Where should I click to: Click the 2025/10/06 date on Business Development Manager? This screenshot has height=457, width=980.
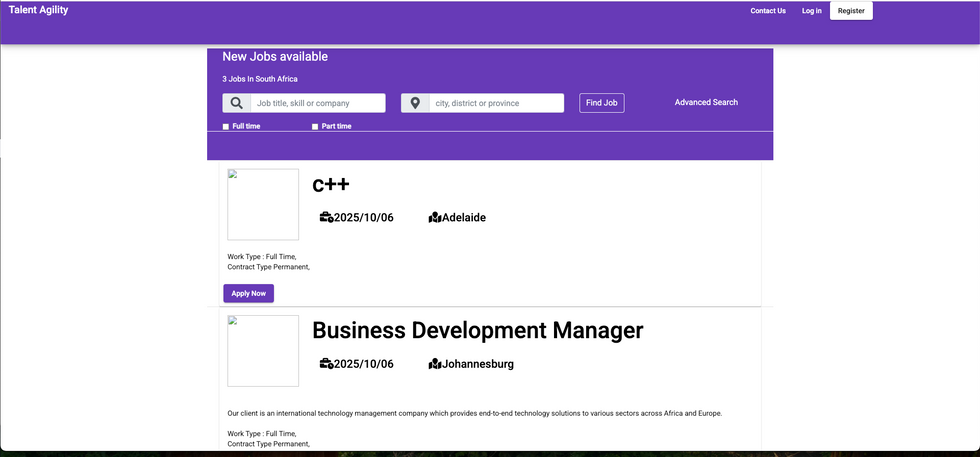pos(364,364)
